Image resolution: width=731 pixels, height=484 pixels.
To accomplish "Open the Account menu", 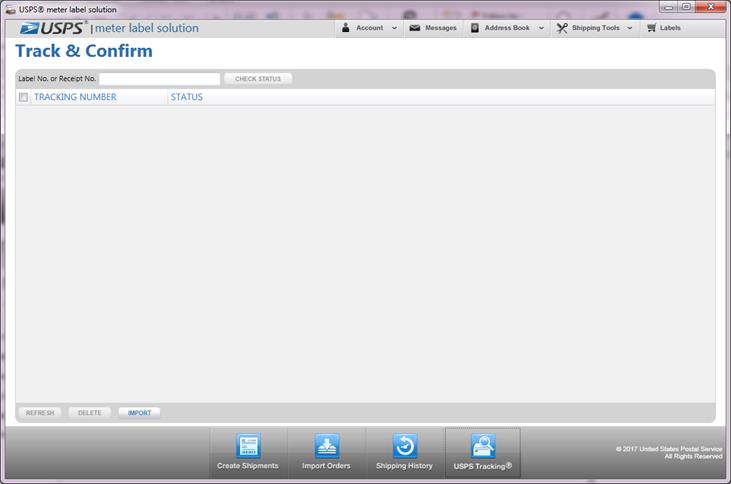I will (369, 28).
